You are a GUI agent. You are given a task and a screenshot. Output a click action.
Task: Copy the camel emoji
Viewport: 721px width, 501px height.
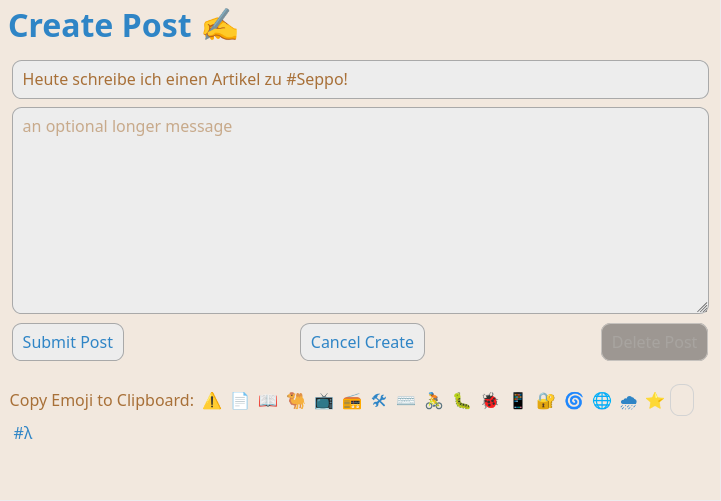click(x=296, y=401)
